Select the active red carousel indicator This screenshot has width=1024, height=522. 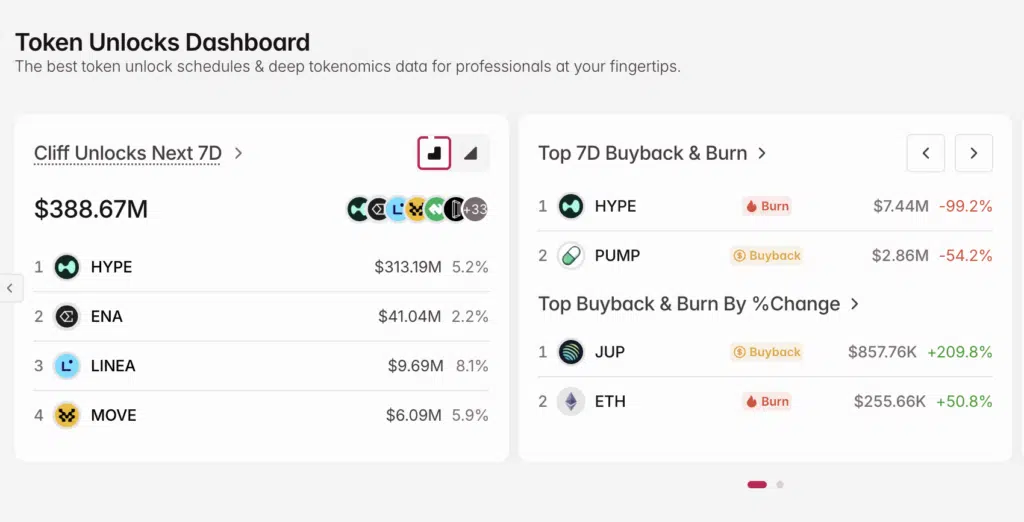click(x=757, y=485)
